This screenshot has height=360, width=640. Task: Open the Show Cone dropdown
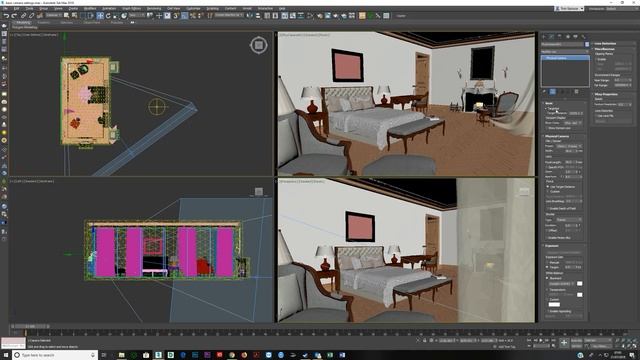573,123
